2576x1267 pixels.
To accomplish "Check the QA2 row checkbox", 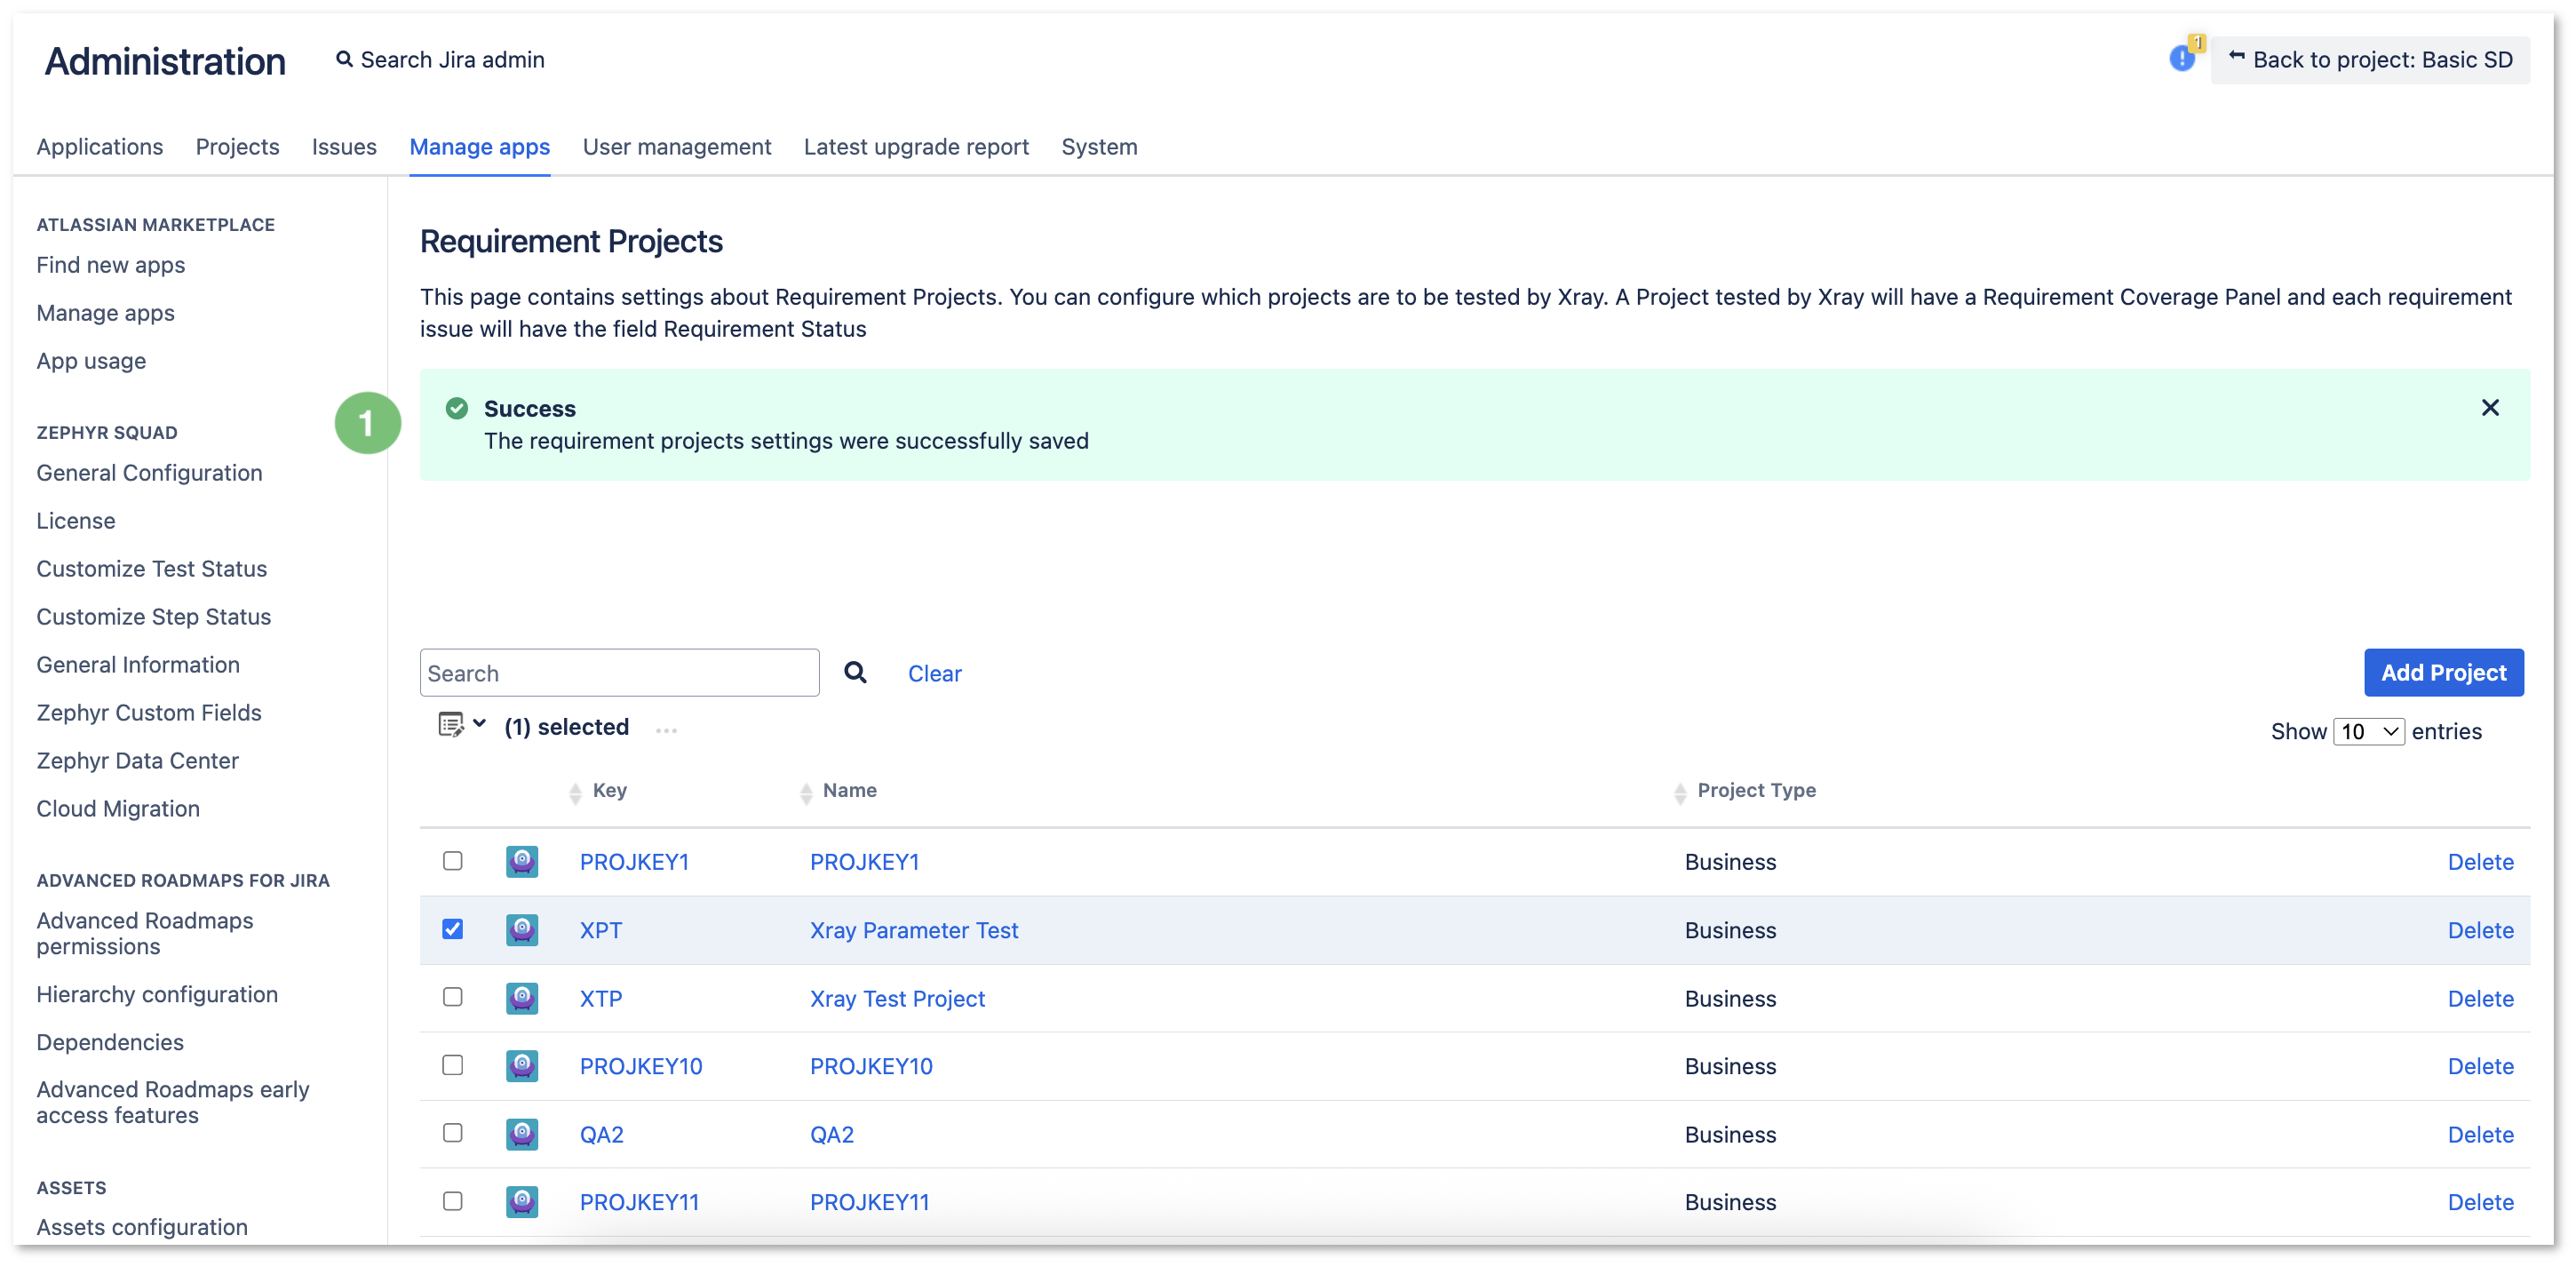I will click(x=453, y=1132).
